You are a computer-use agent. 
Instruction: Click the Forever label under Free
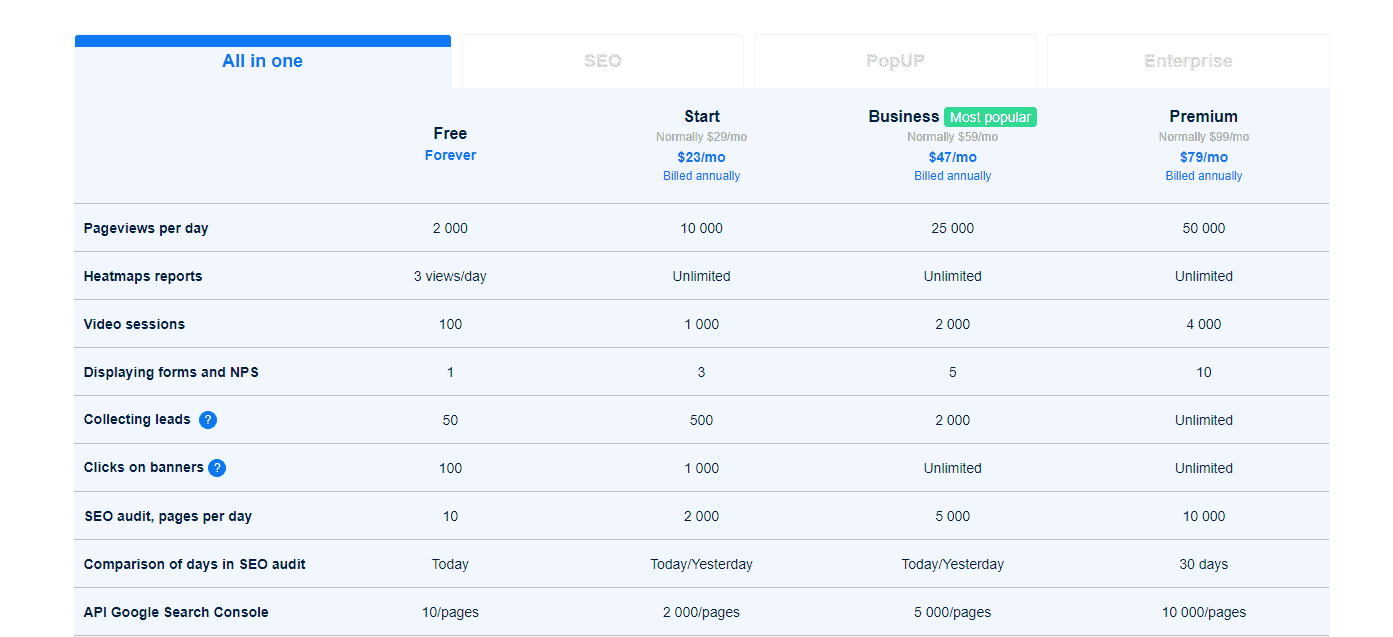coord(450,155)
